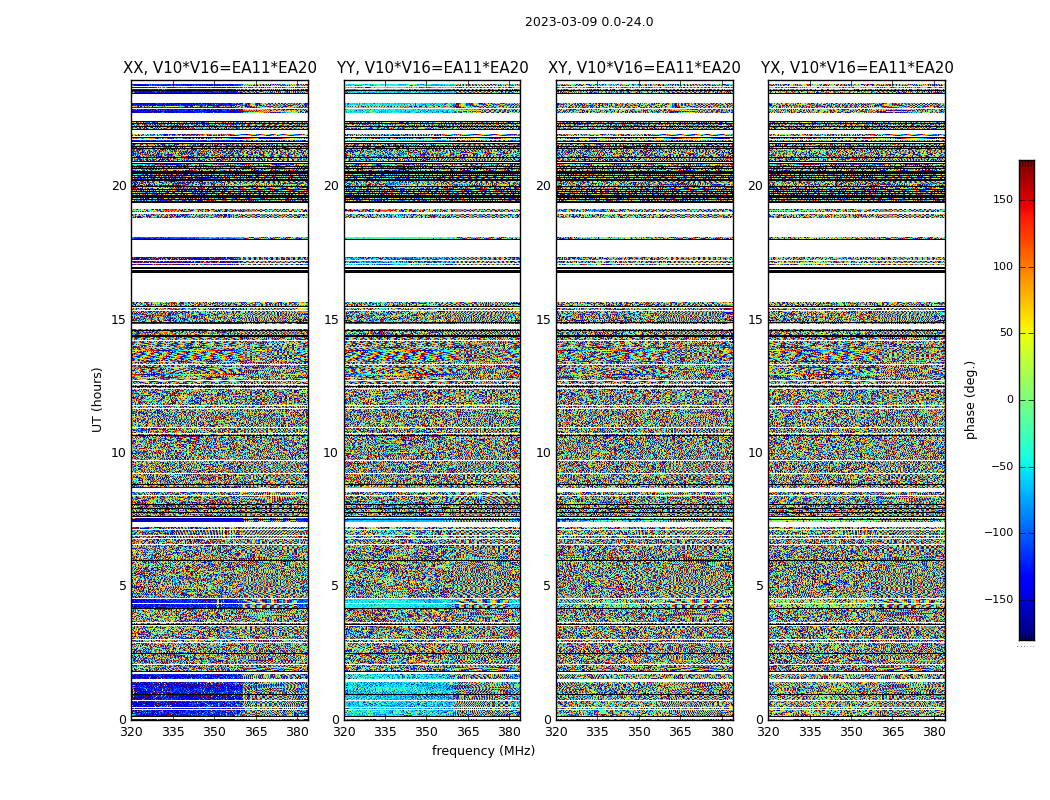
Task: Click the phase colorbar gradient
Action: 1027,400
